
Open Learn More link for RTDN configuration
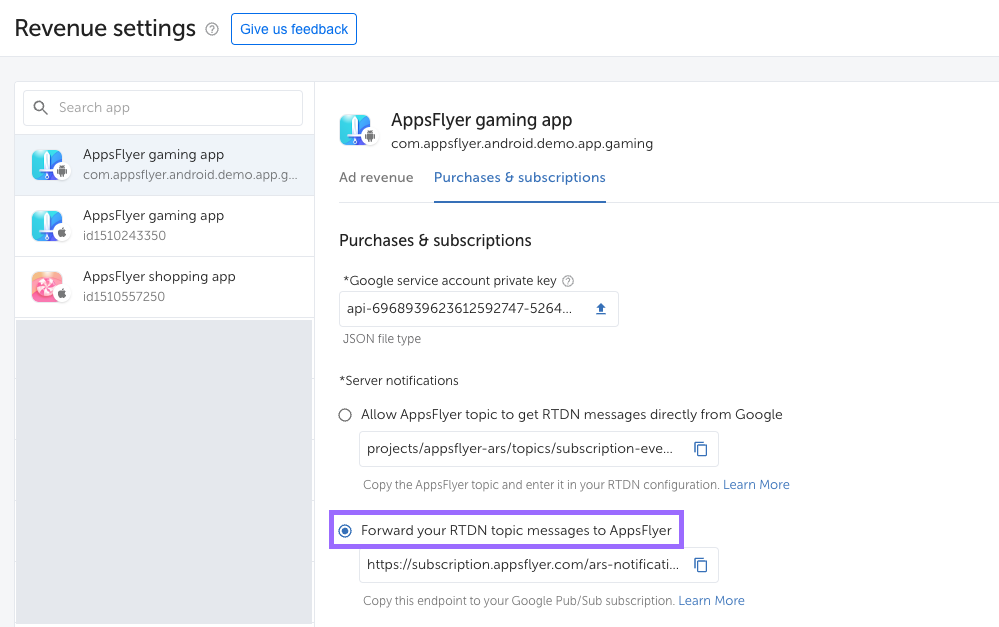click(x=756, y=485)
